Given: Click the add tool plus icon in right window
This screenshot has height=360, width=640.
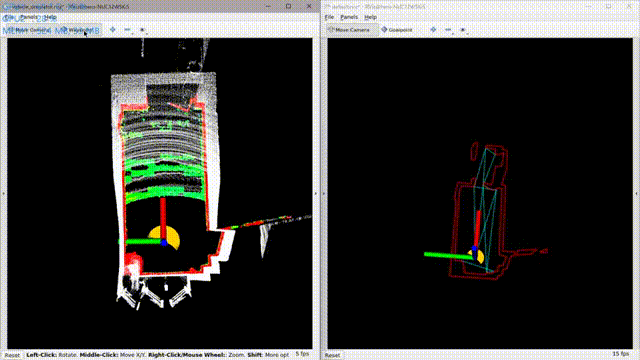Looking at the screenshot, I should click(x=433, y=29).
